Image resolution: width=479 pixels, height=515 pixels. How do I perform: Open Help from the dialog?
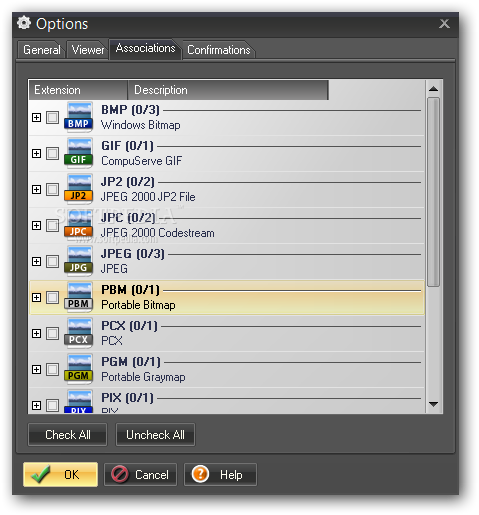(220, 474)
